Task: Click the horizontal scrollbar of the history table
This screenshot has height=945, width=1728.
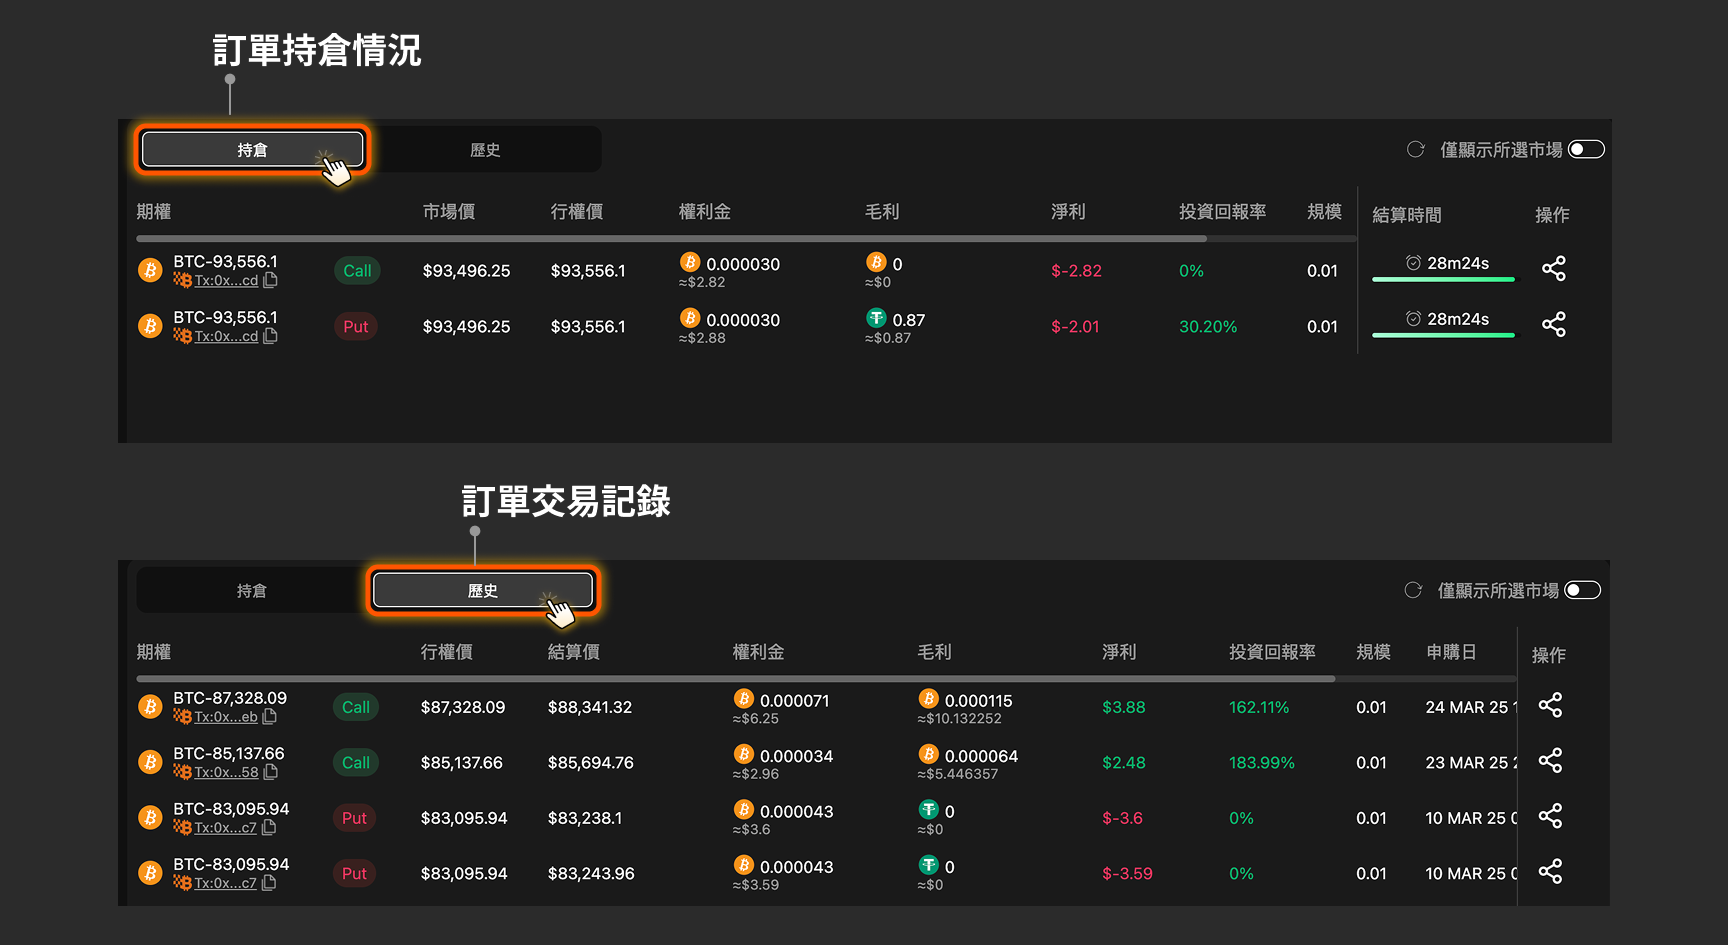Action: pyautogui.click(x=735, y=678)
